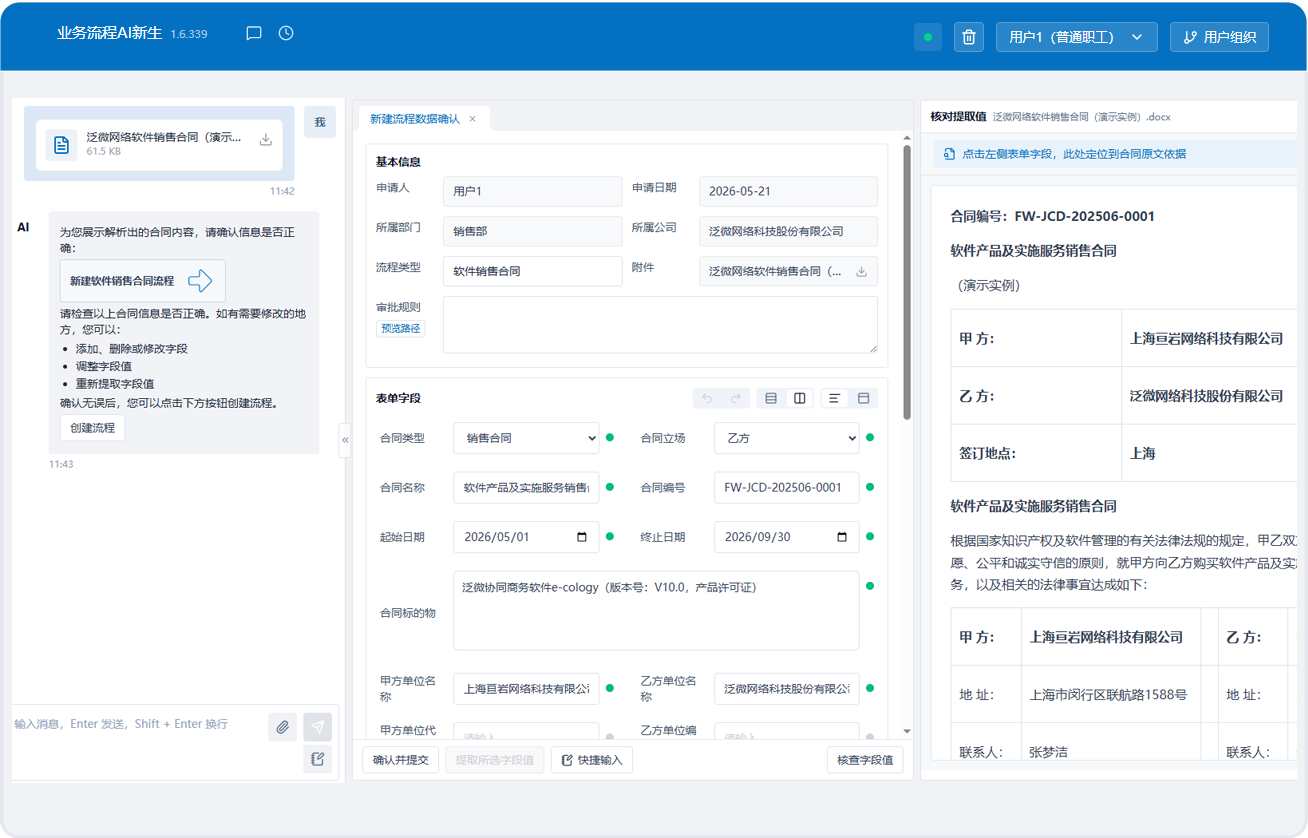The width and height of the screenshot is (1308, 838).
Task: Click the green dot beside 起始日期
Action: click(x=609, y=537)
